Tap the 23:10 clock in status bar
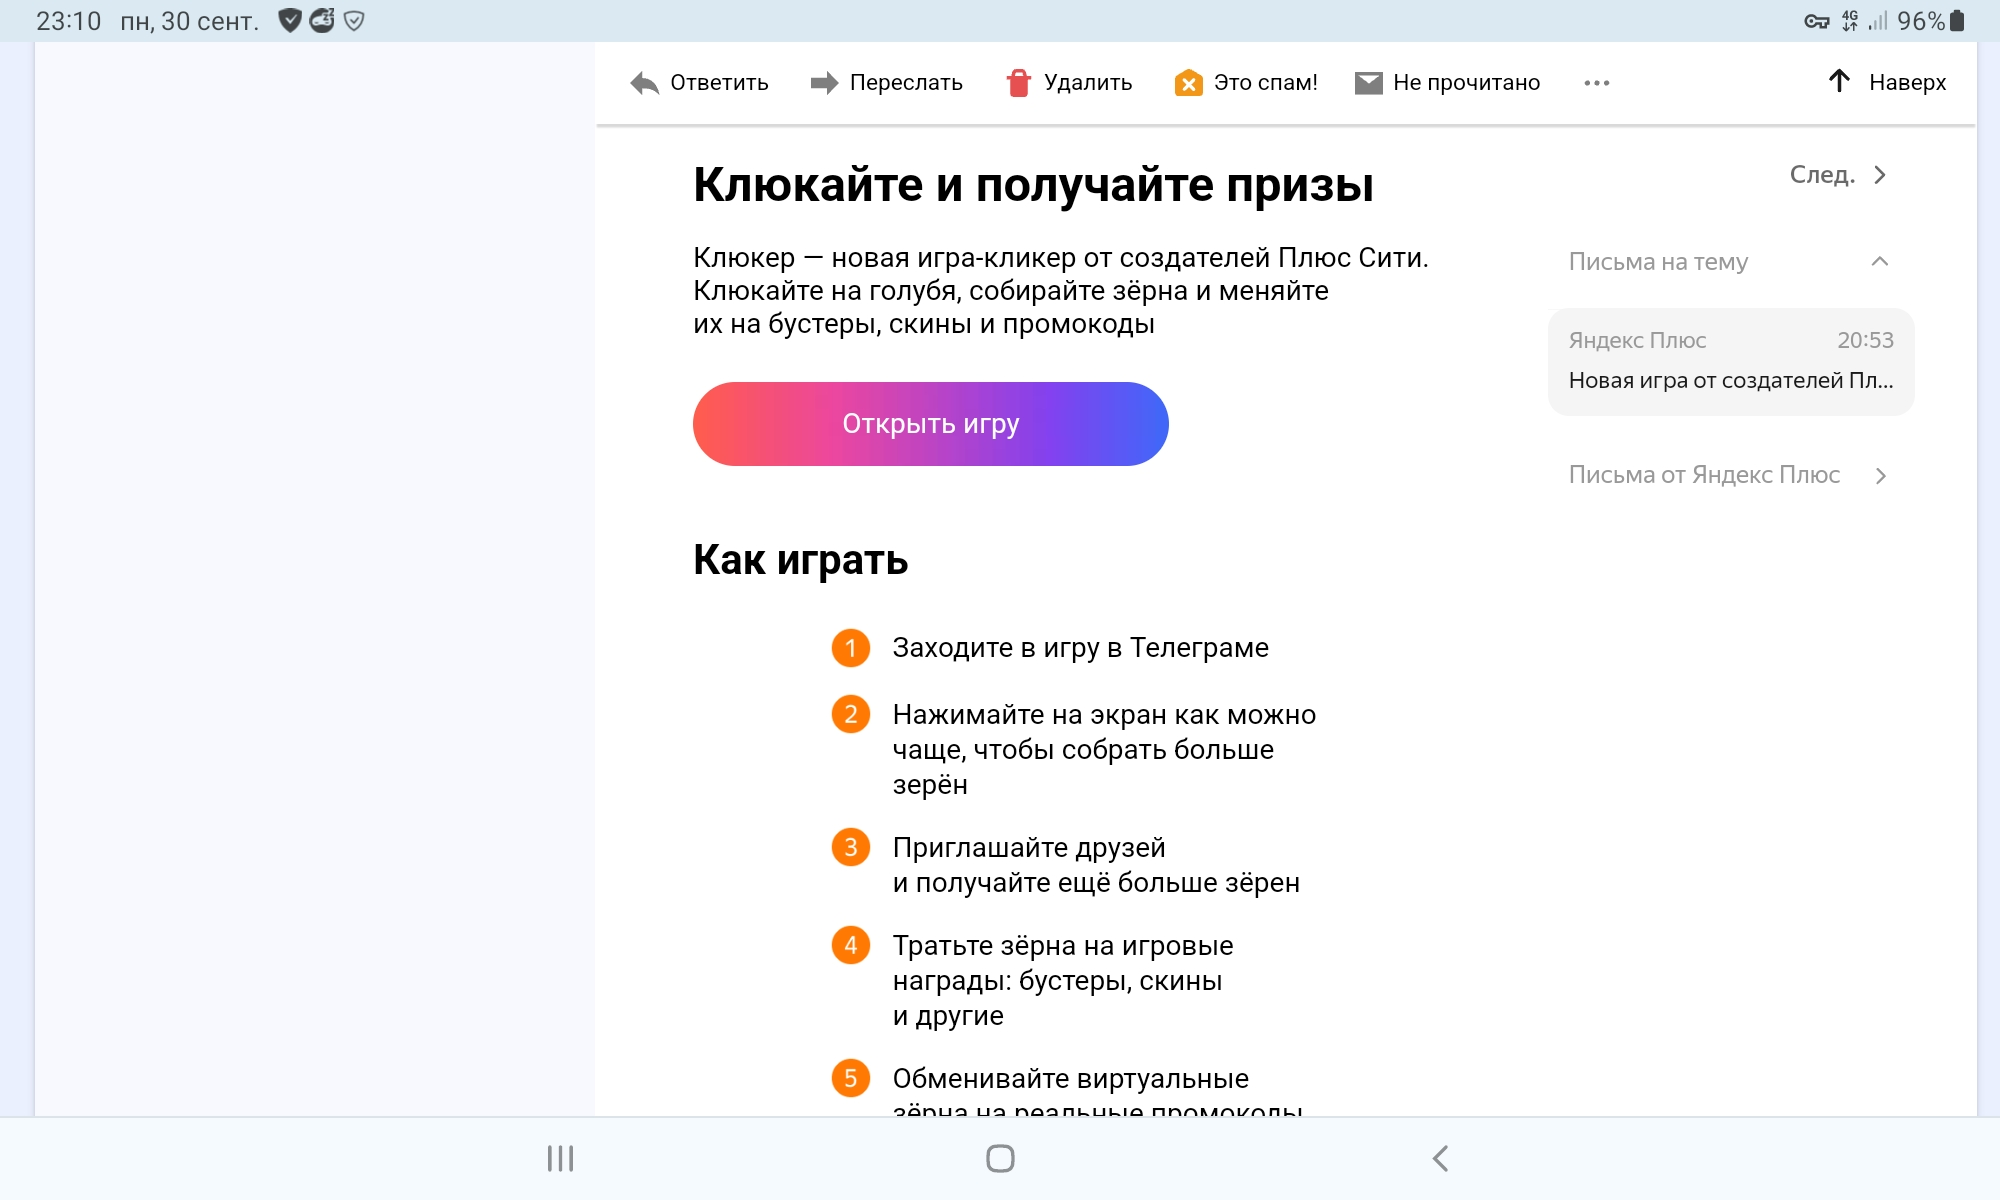The image size is (2000, 1200). pyautogui.click(x=68, y=21)
